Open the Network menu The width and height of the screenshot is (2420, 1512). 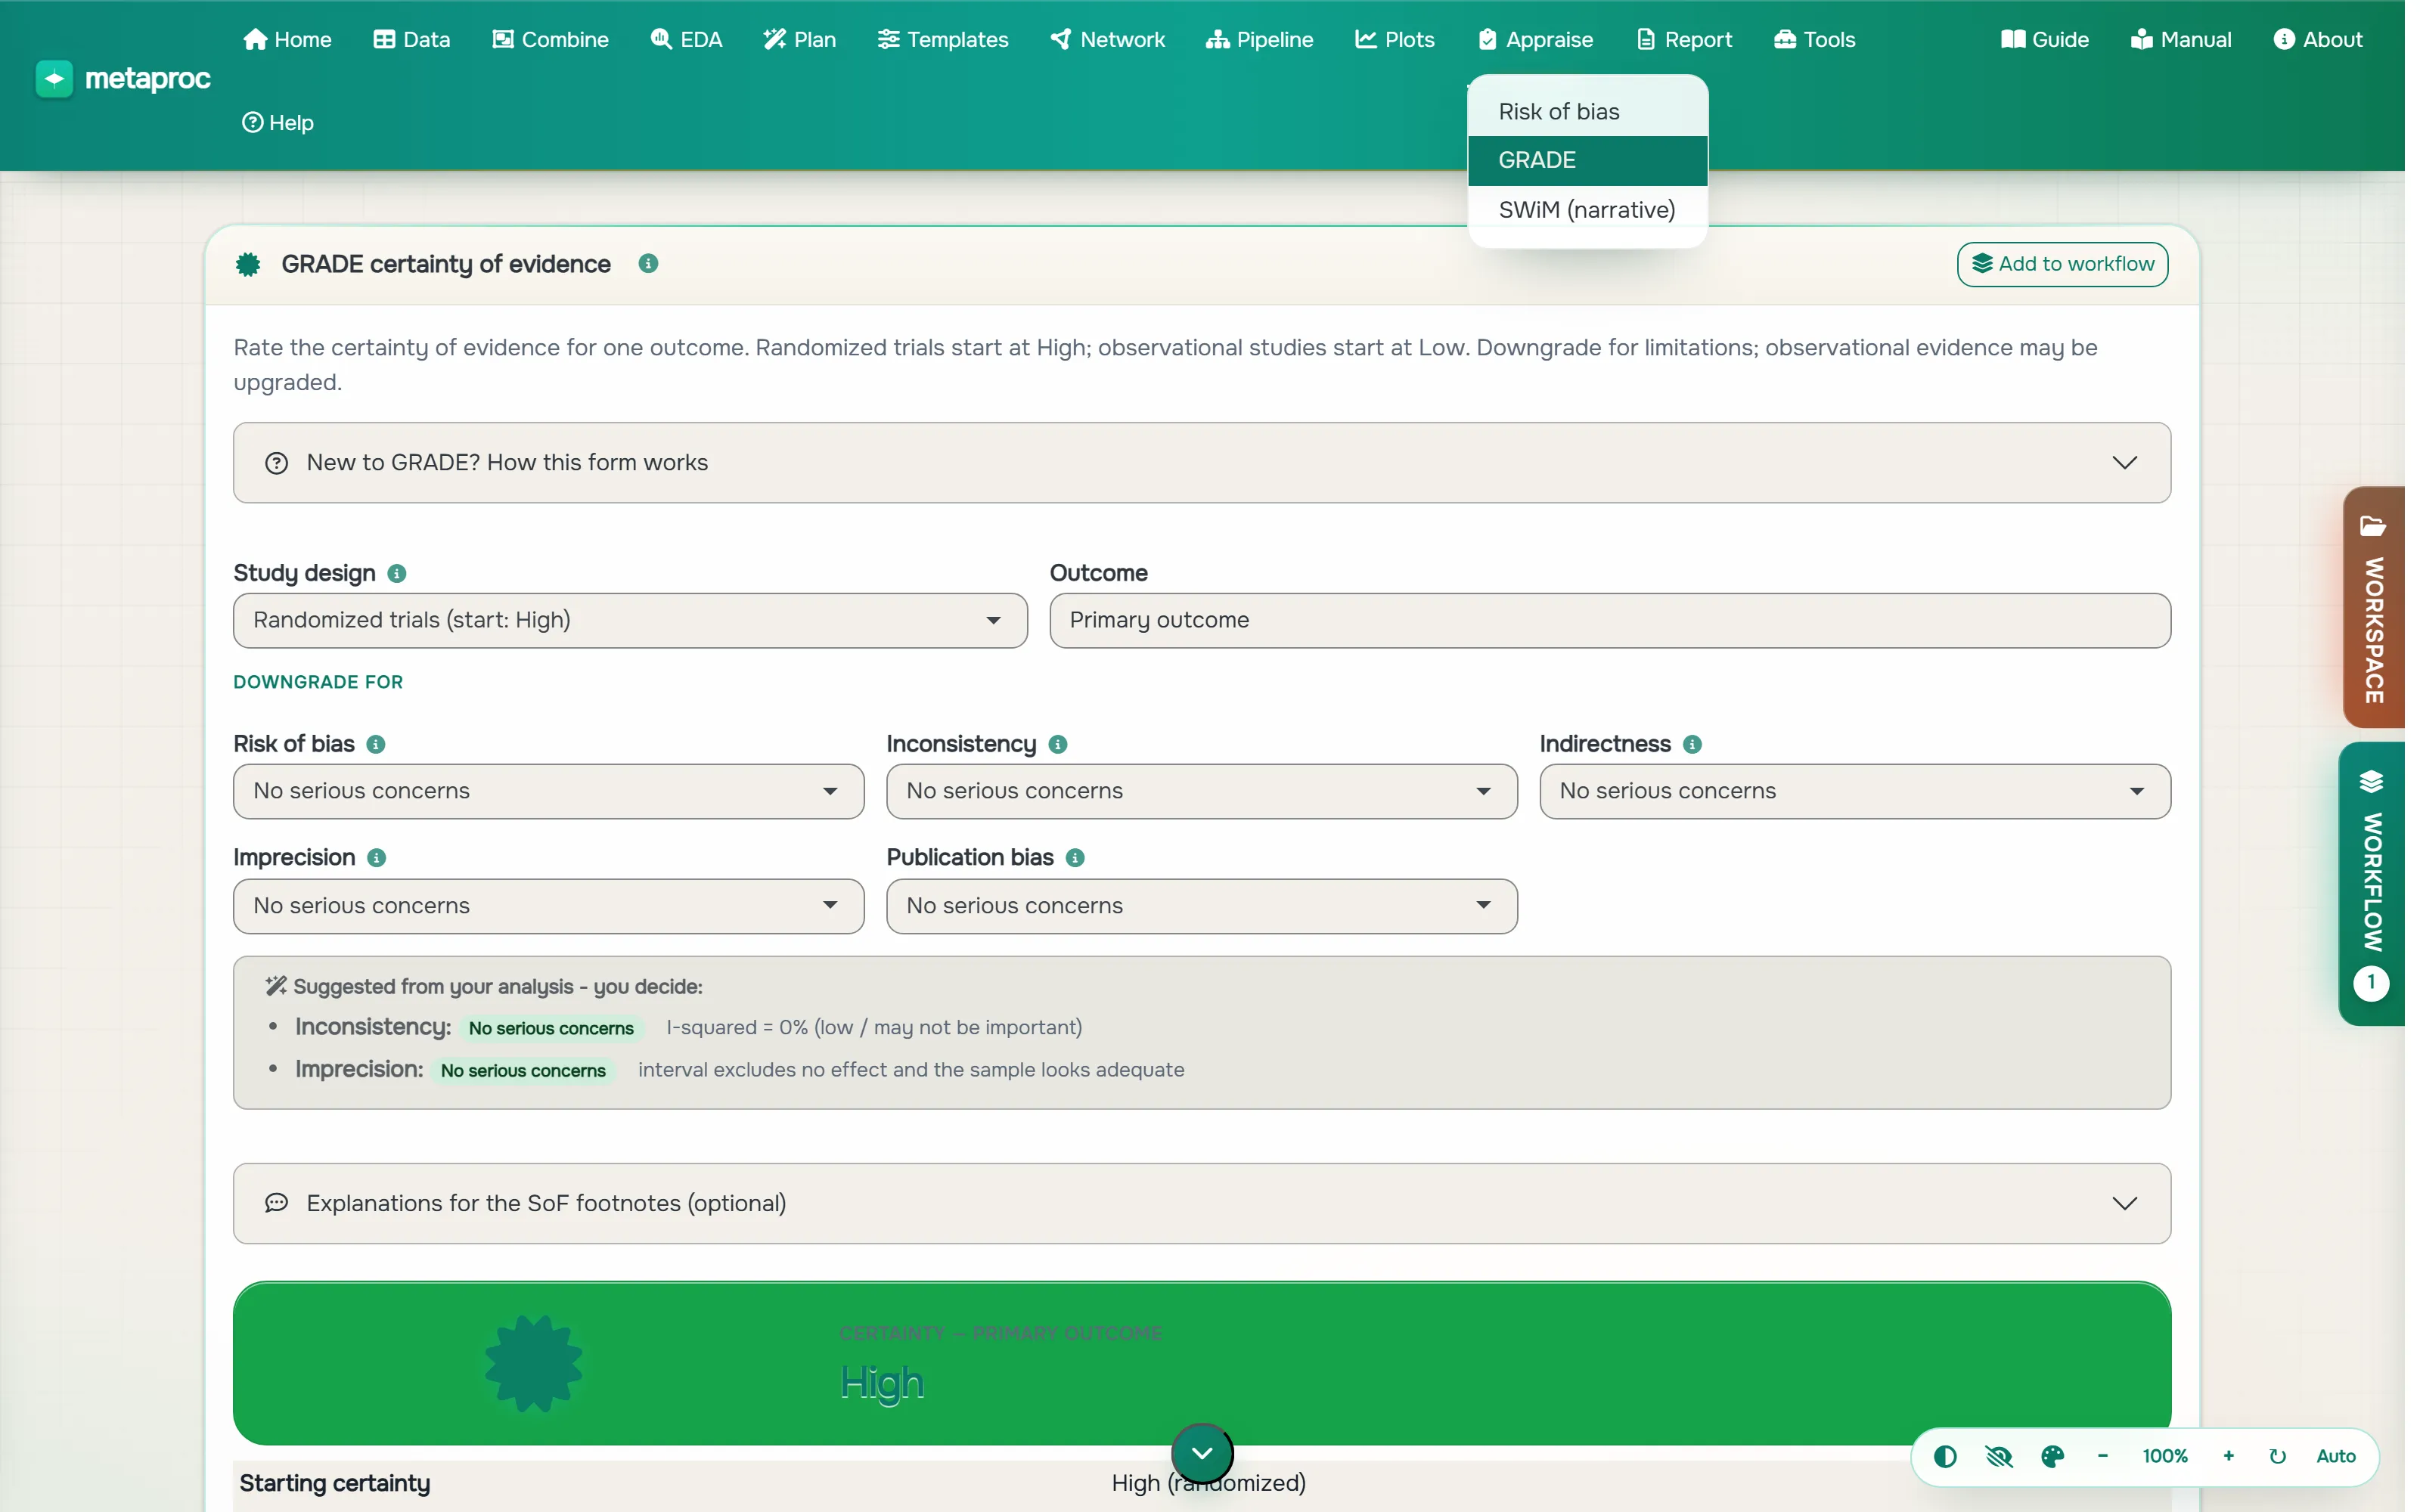pyautogui.click(x=1108, y=40)
